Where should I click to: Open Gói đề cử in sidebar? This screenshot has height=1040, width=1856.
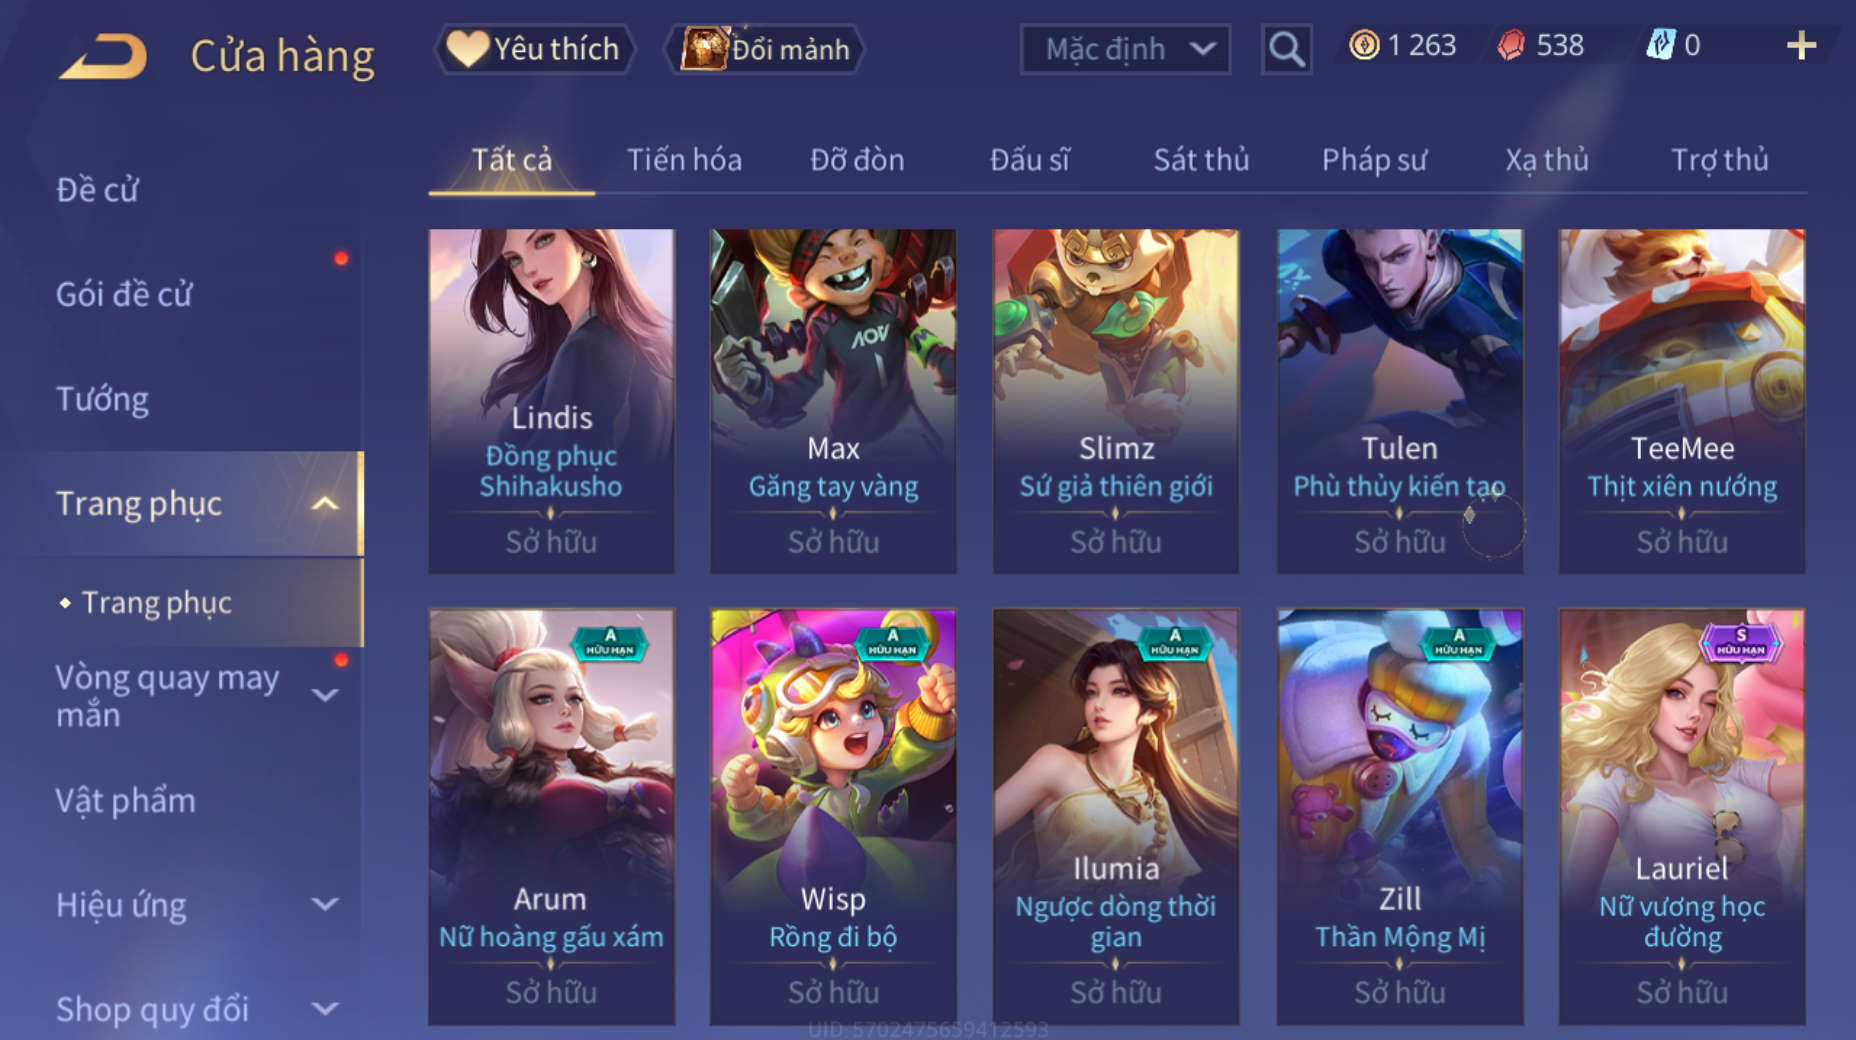click(124, 294)
